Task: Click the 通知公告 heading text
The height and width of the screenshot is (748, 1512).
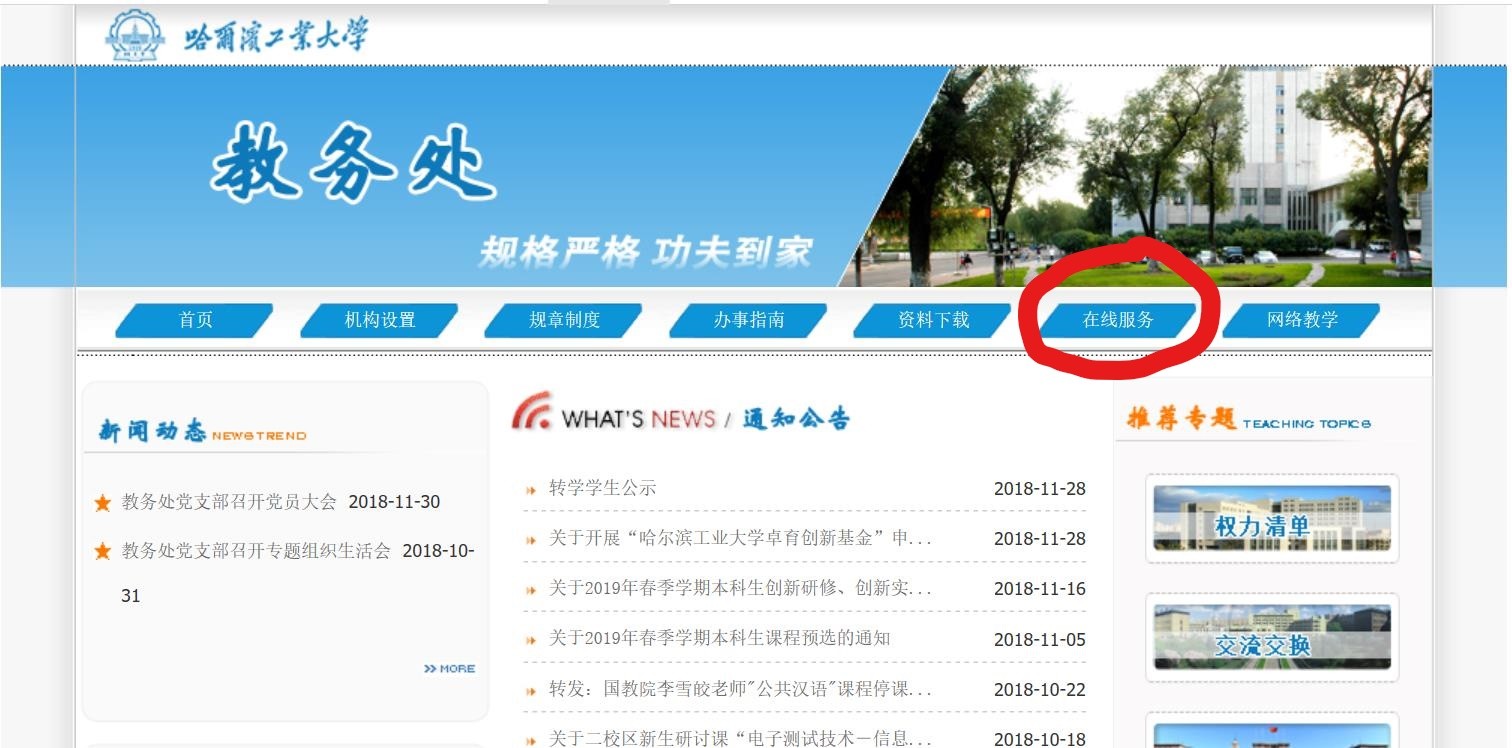Action: point(796,419)
